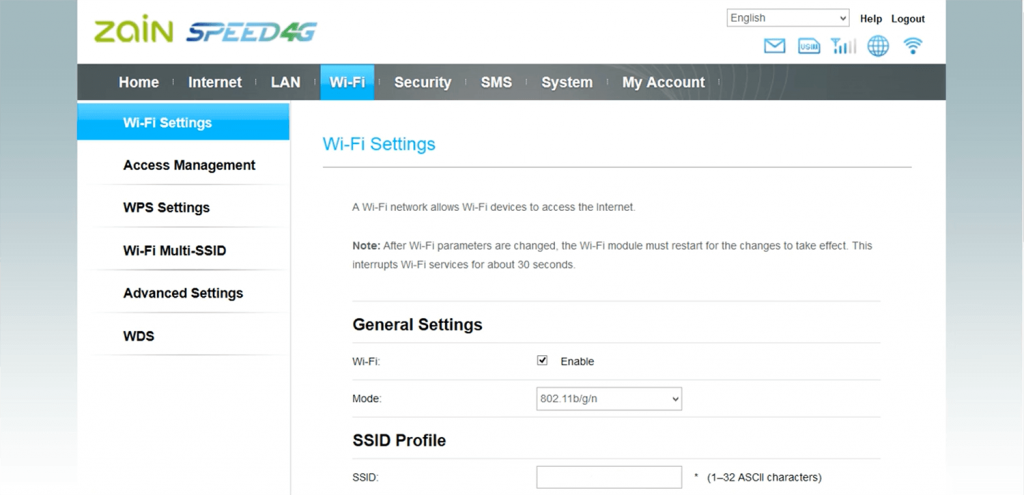Click the Help link
Screen dimensions: 1024x495
[871, 19]
